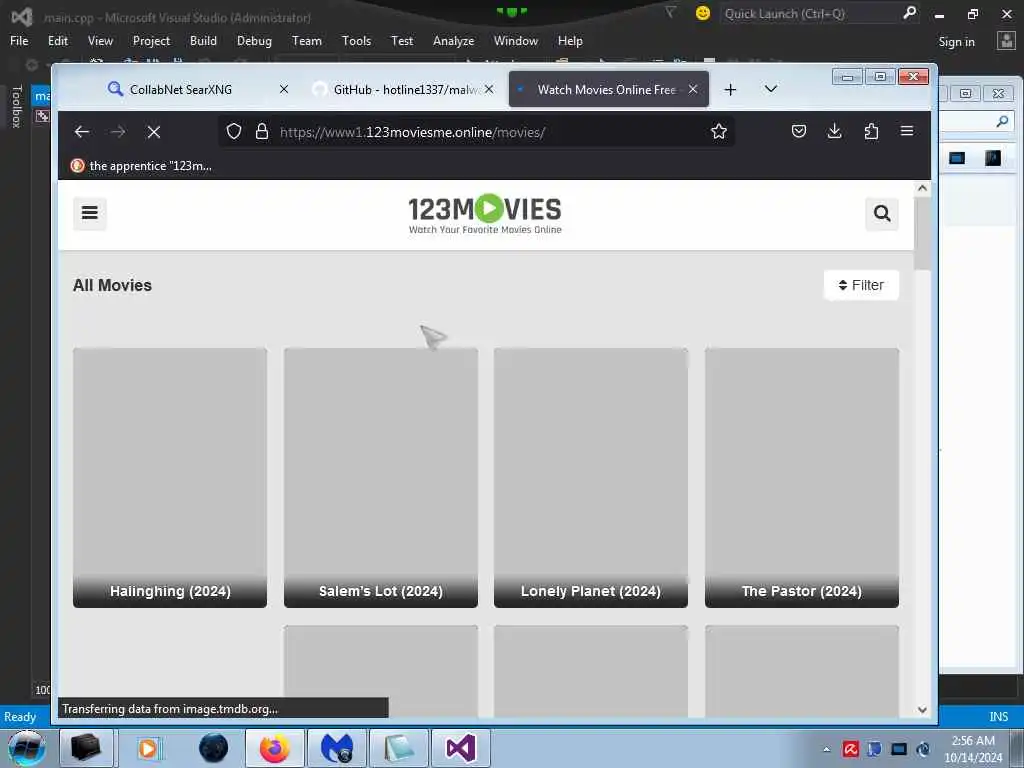Open Visual Studio from the taskbar
Image resolution: width=1024 pixels, height=768 pixels.
[x=460, y=748]
